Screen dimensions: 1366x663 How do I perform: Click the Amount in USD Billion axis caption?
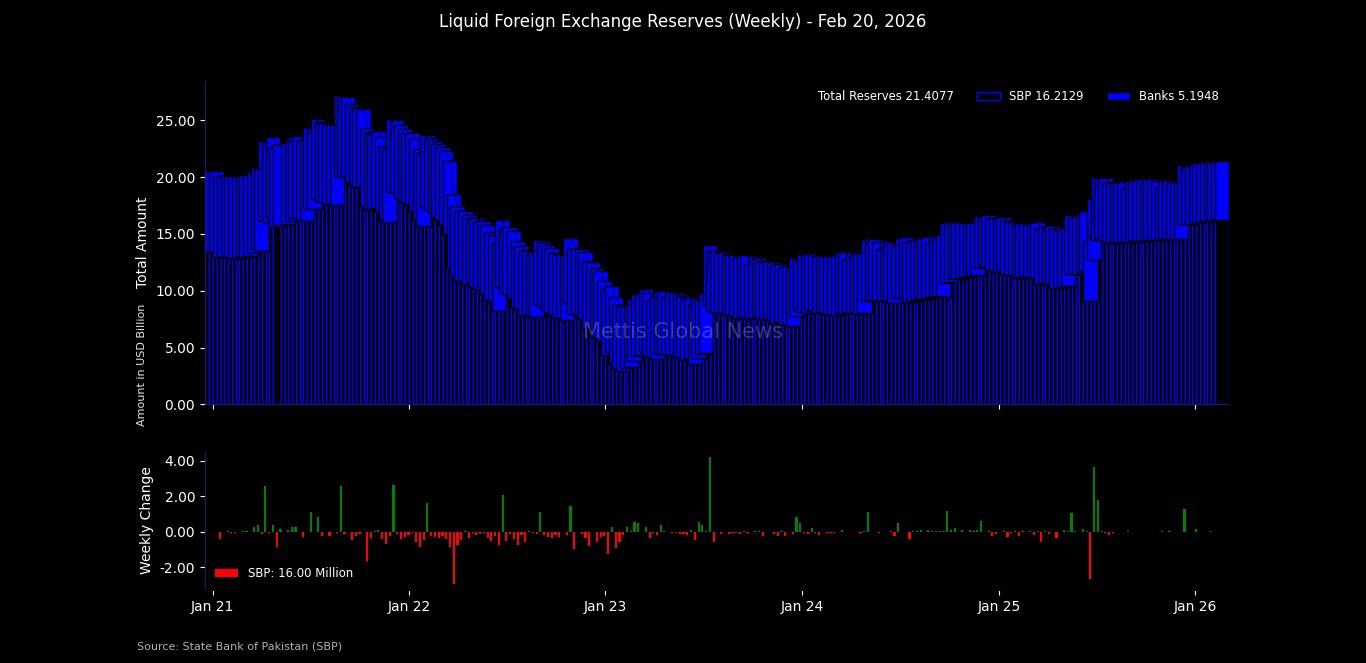point(142,365)
